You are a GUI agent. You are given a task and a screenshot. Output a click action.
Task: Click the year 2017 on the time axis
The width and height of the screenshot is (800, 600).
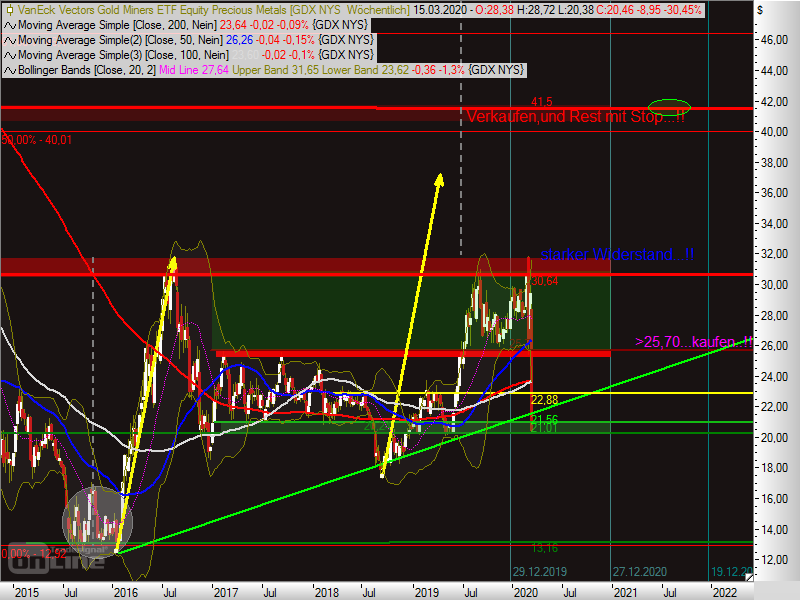point(226,592)
